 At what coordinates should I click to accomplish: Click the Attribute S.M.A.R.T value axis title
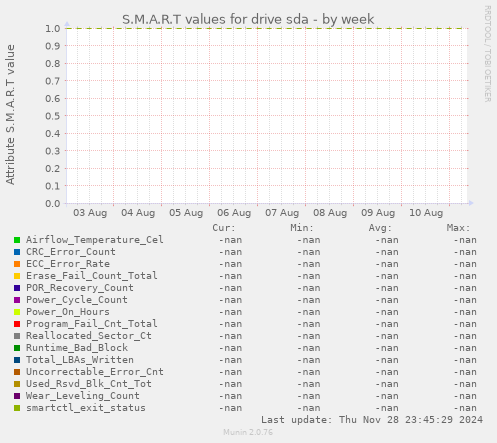click(10, 115)
